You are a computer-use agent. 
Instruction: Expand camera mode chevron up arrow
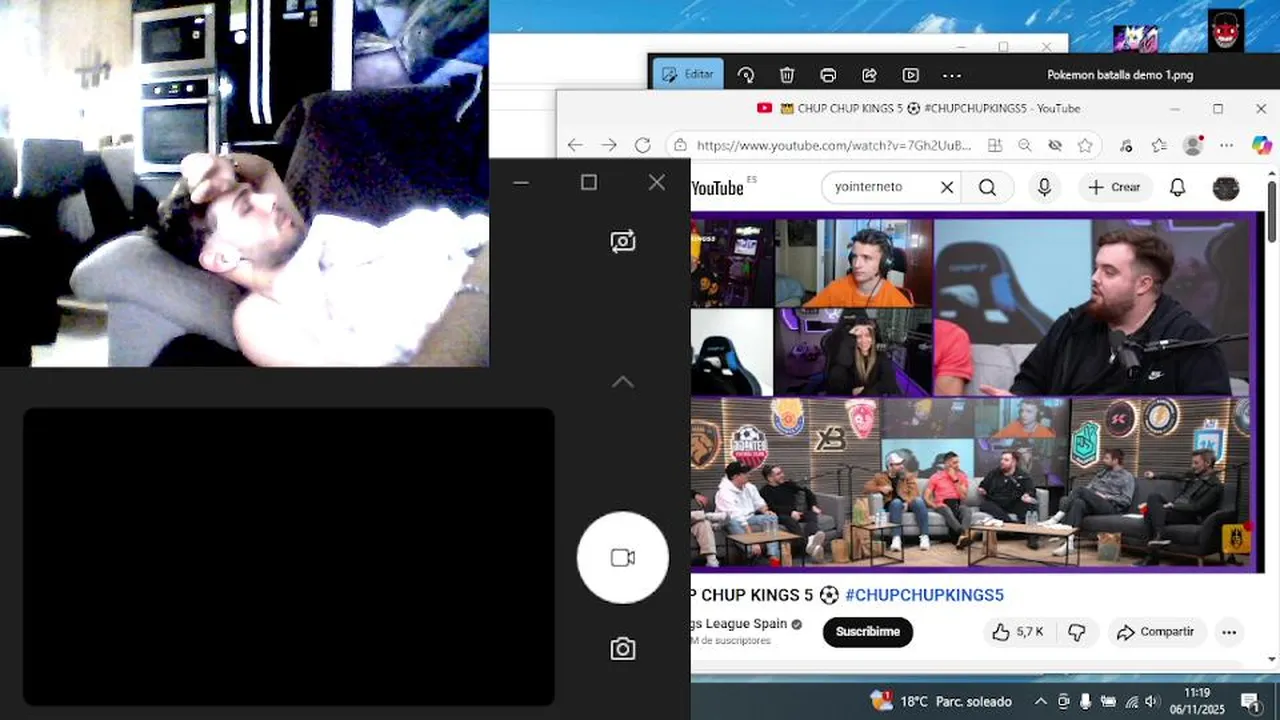click(x=622, y=382)
